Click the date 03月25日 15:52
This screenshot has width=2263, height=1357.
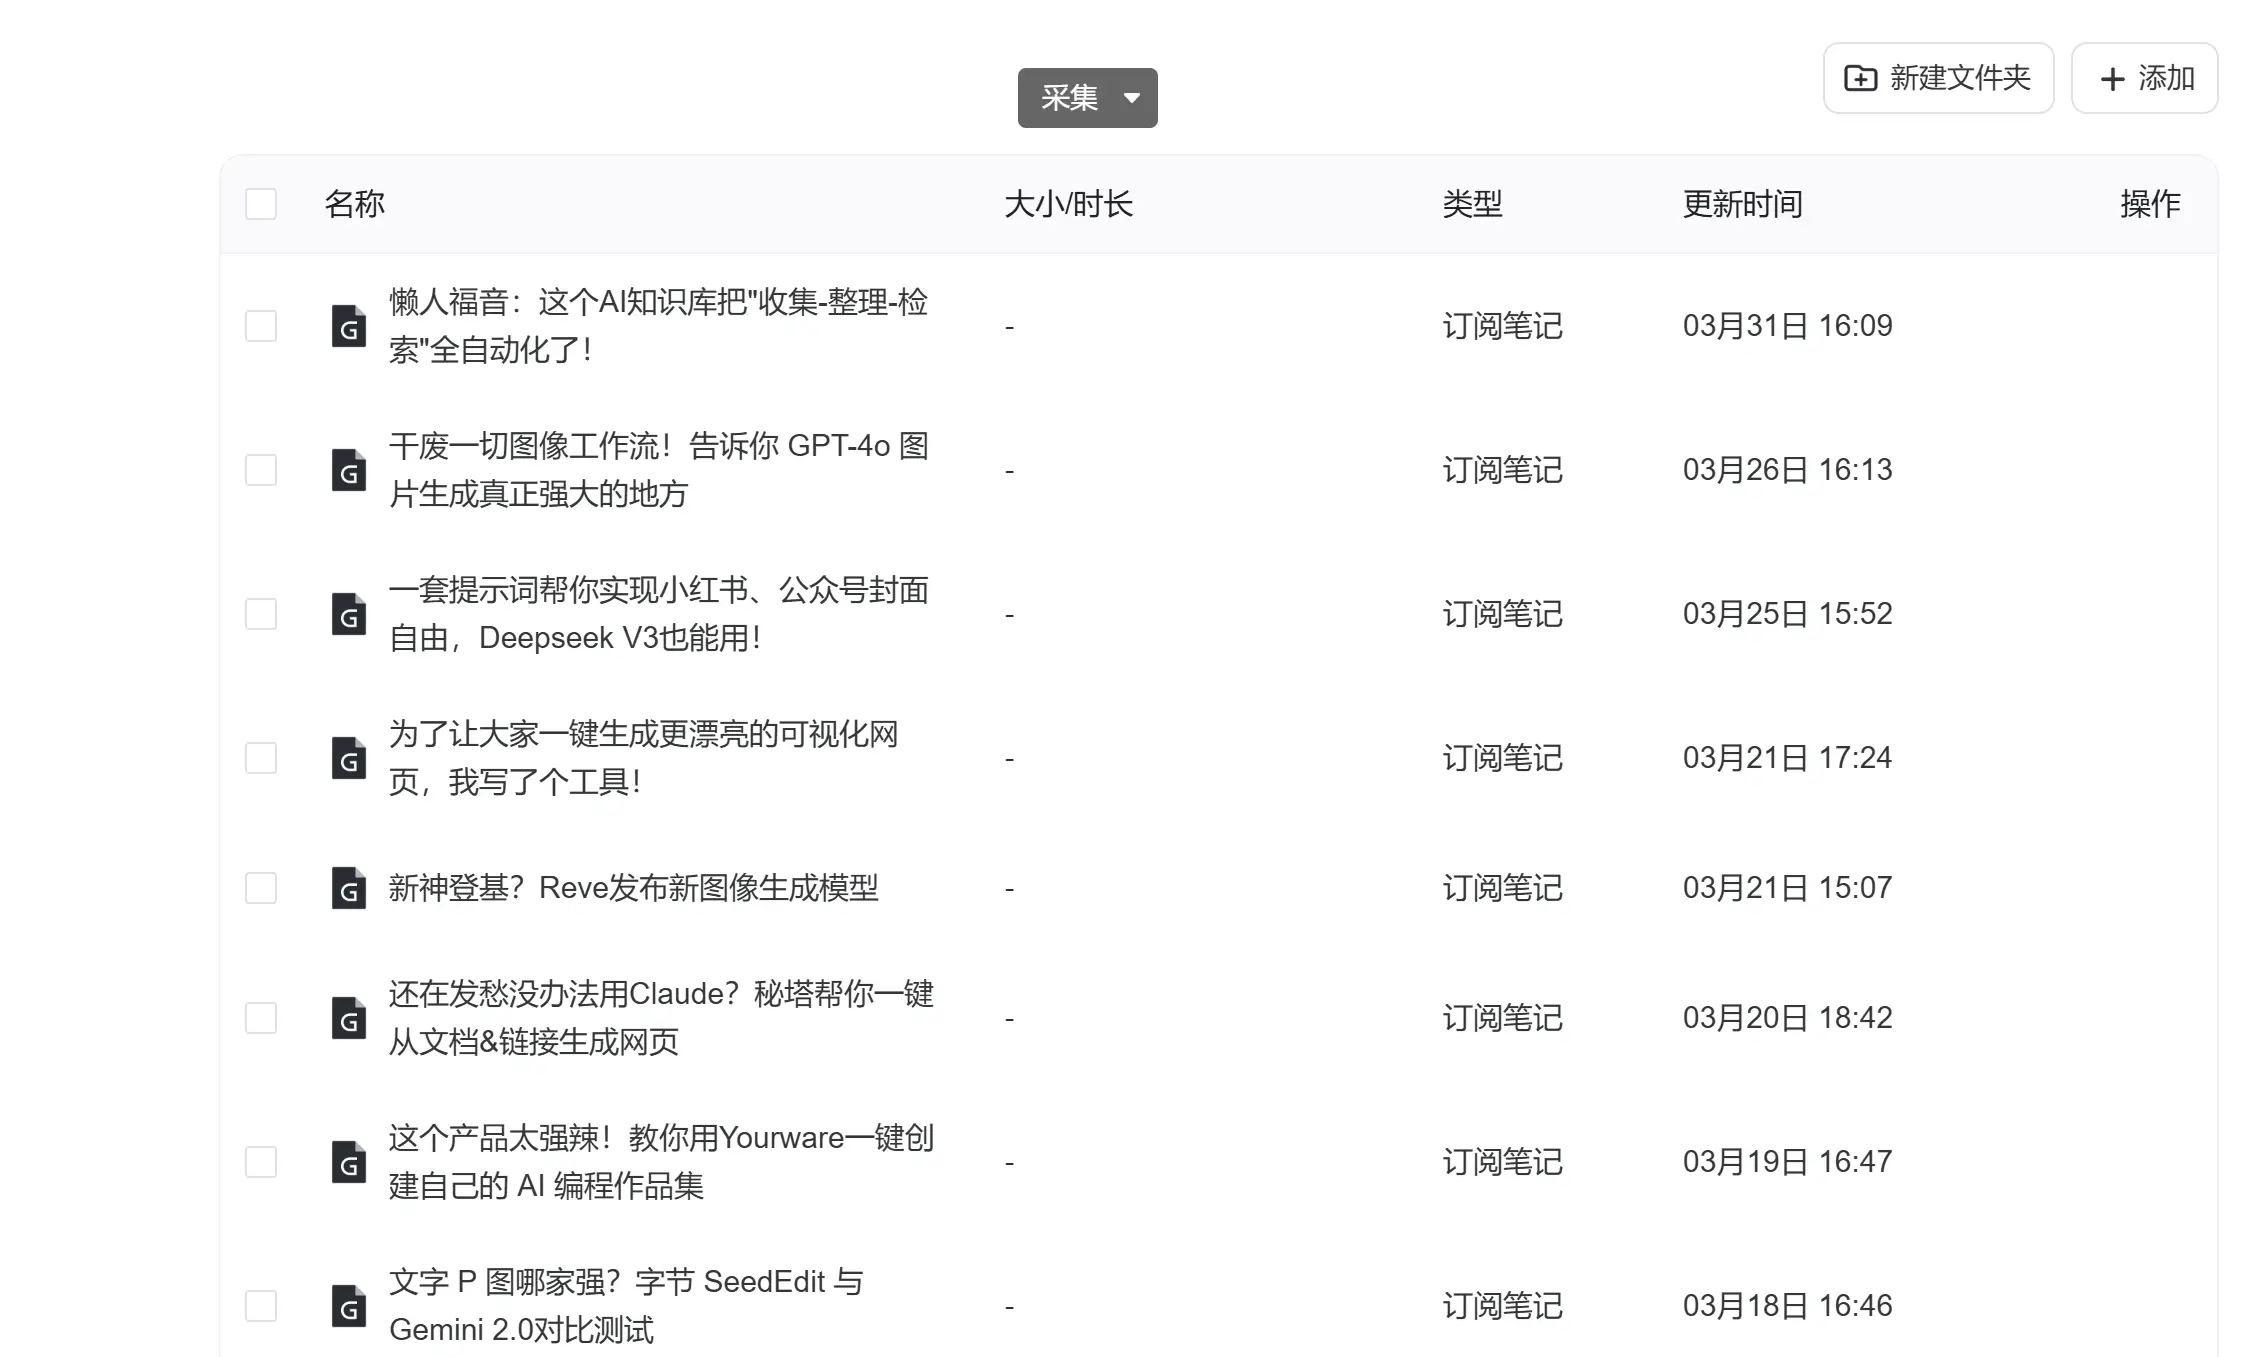pyautogui.click(x=1787, y=614)
